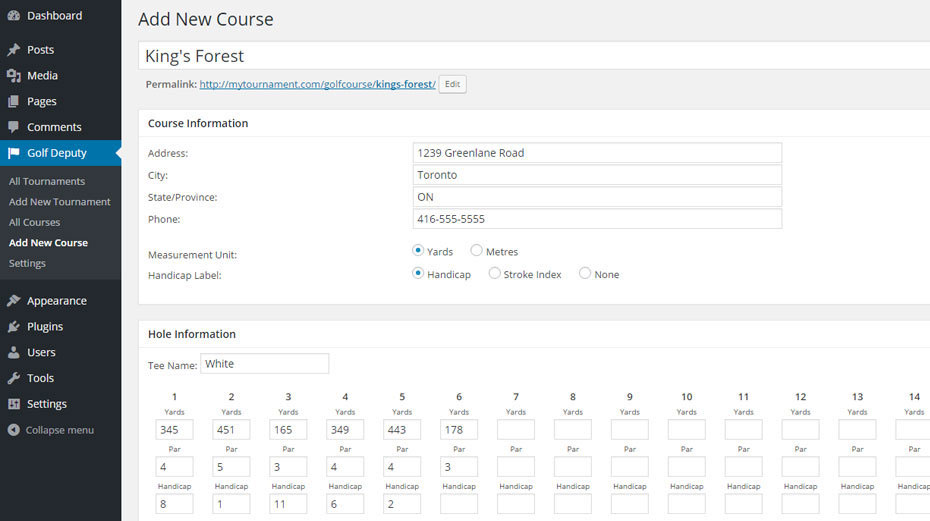Click the Comments speech bubble icon

(x=14, y=127)
